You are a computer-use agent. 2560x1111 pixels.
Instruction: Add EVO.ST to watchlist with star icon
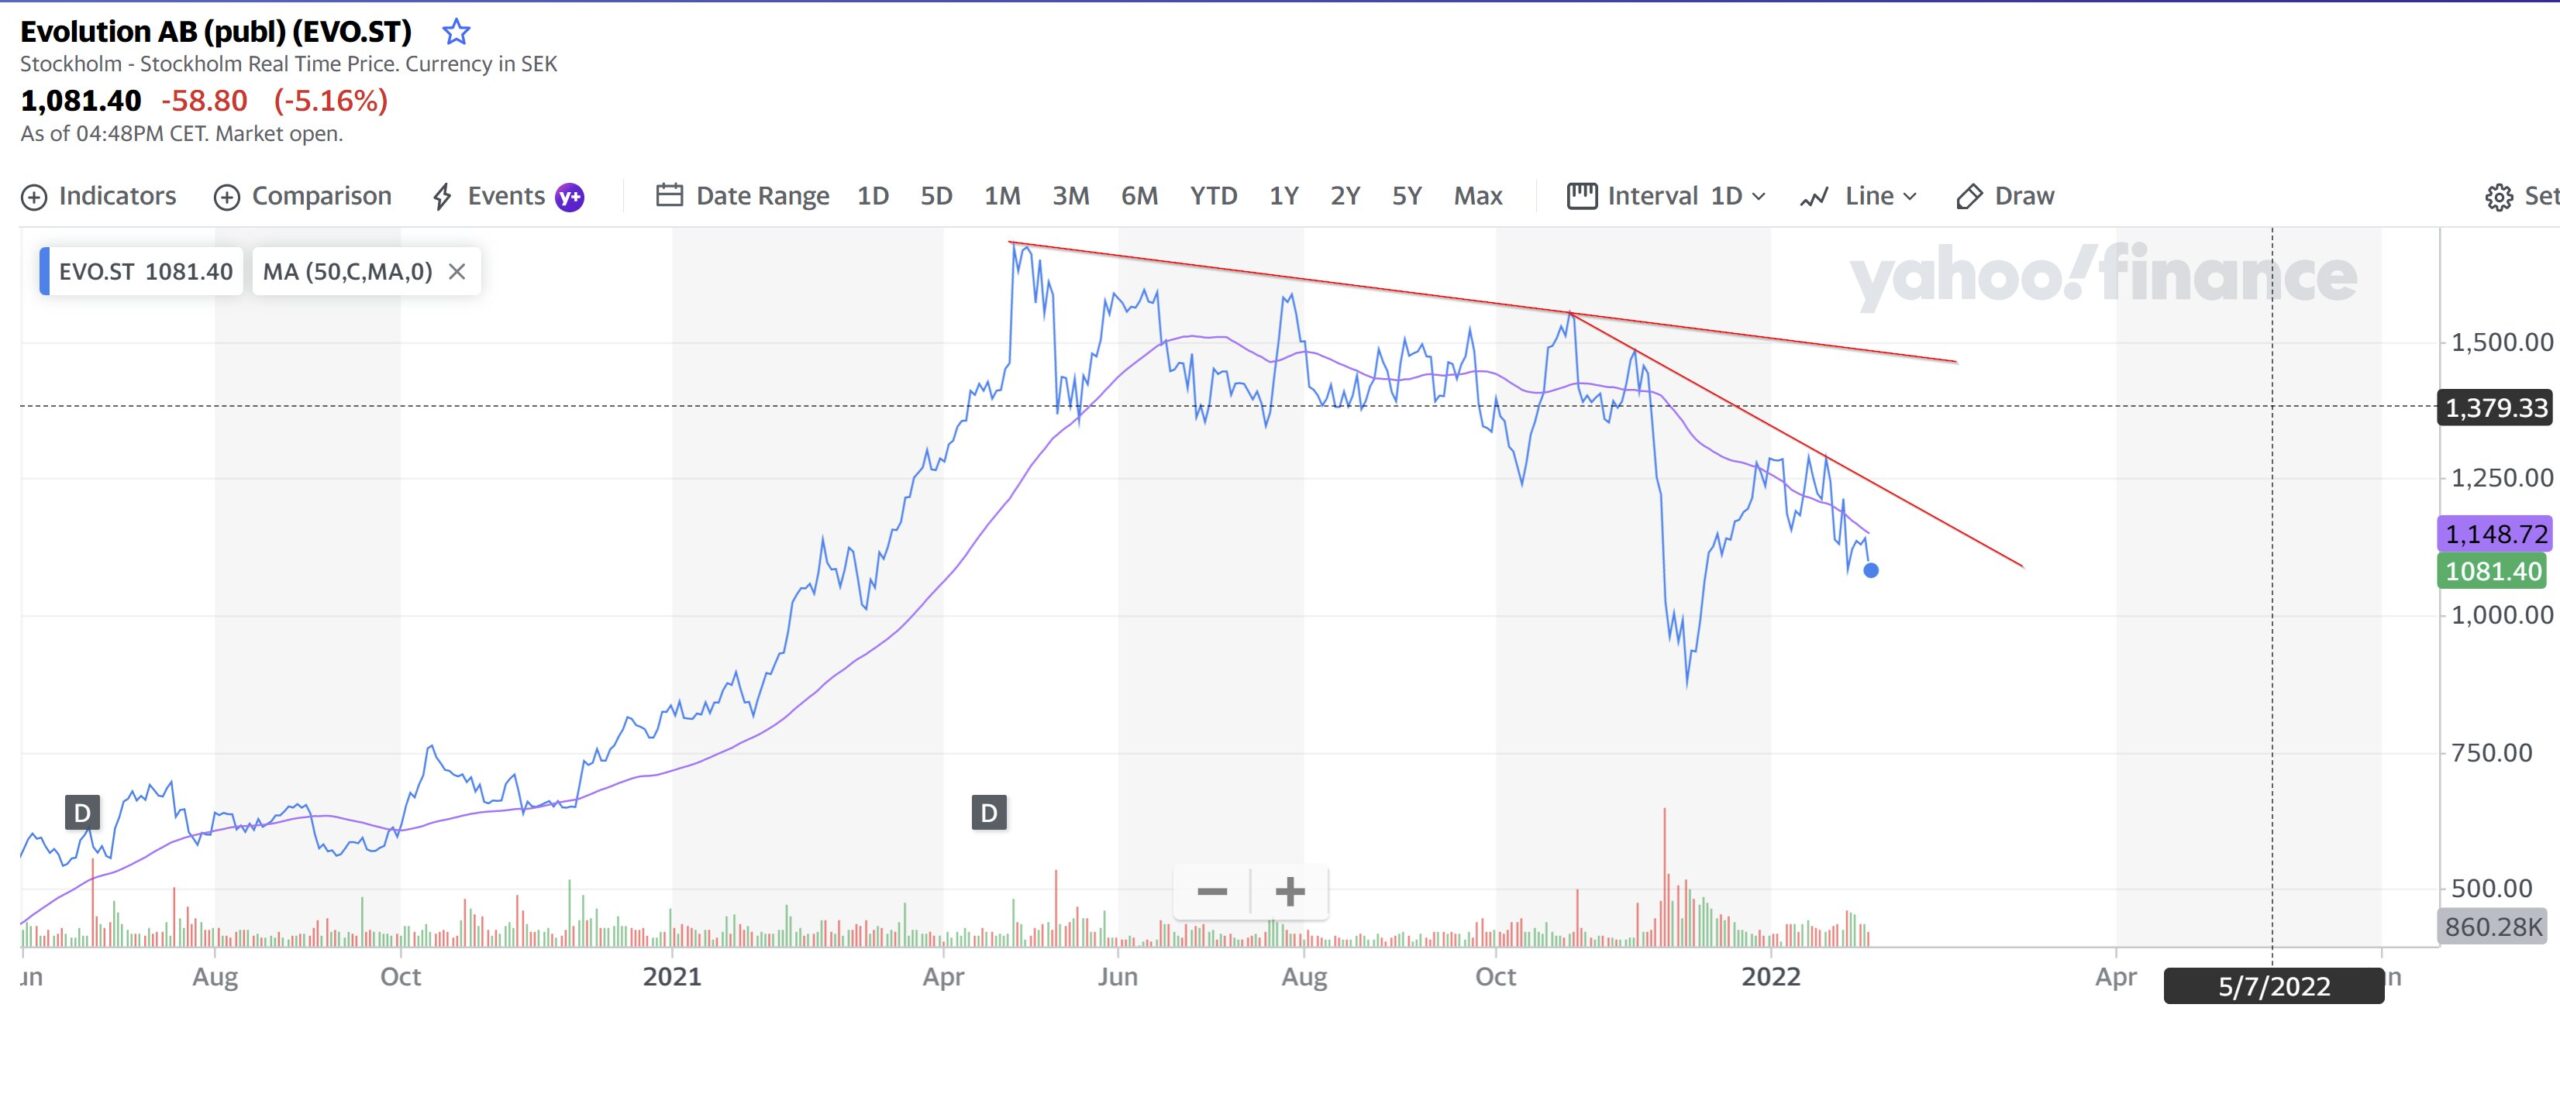pos(456,32)
